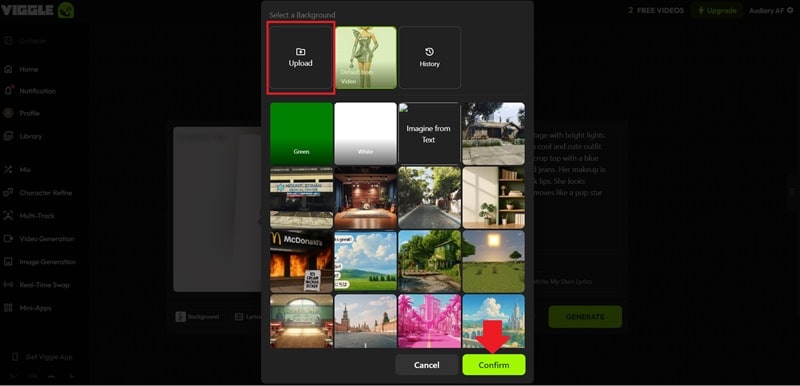Select the Default from Video thumbnail
The width and height of the screenshot is (800, 386).
(366, 58)
